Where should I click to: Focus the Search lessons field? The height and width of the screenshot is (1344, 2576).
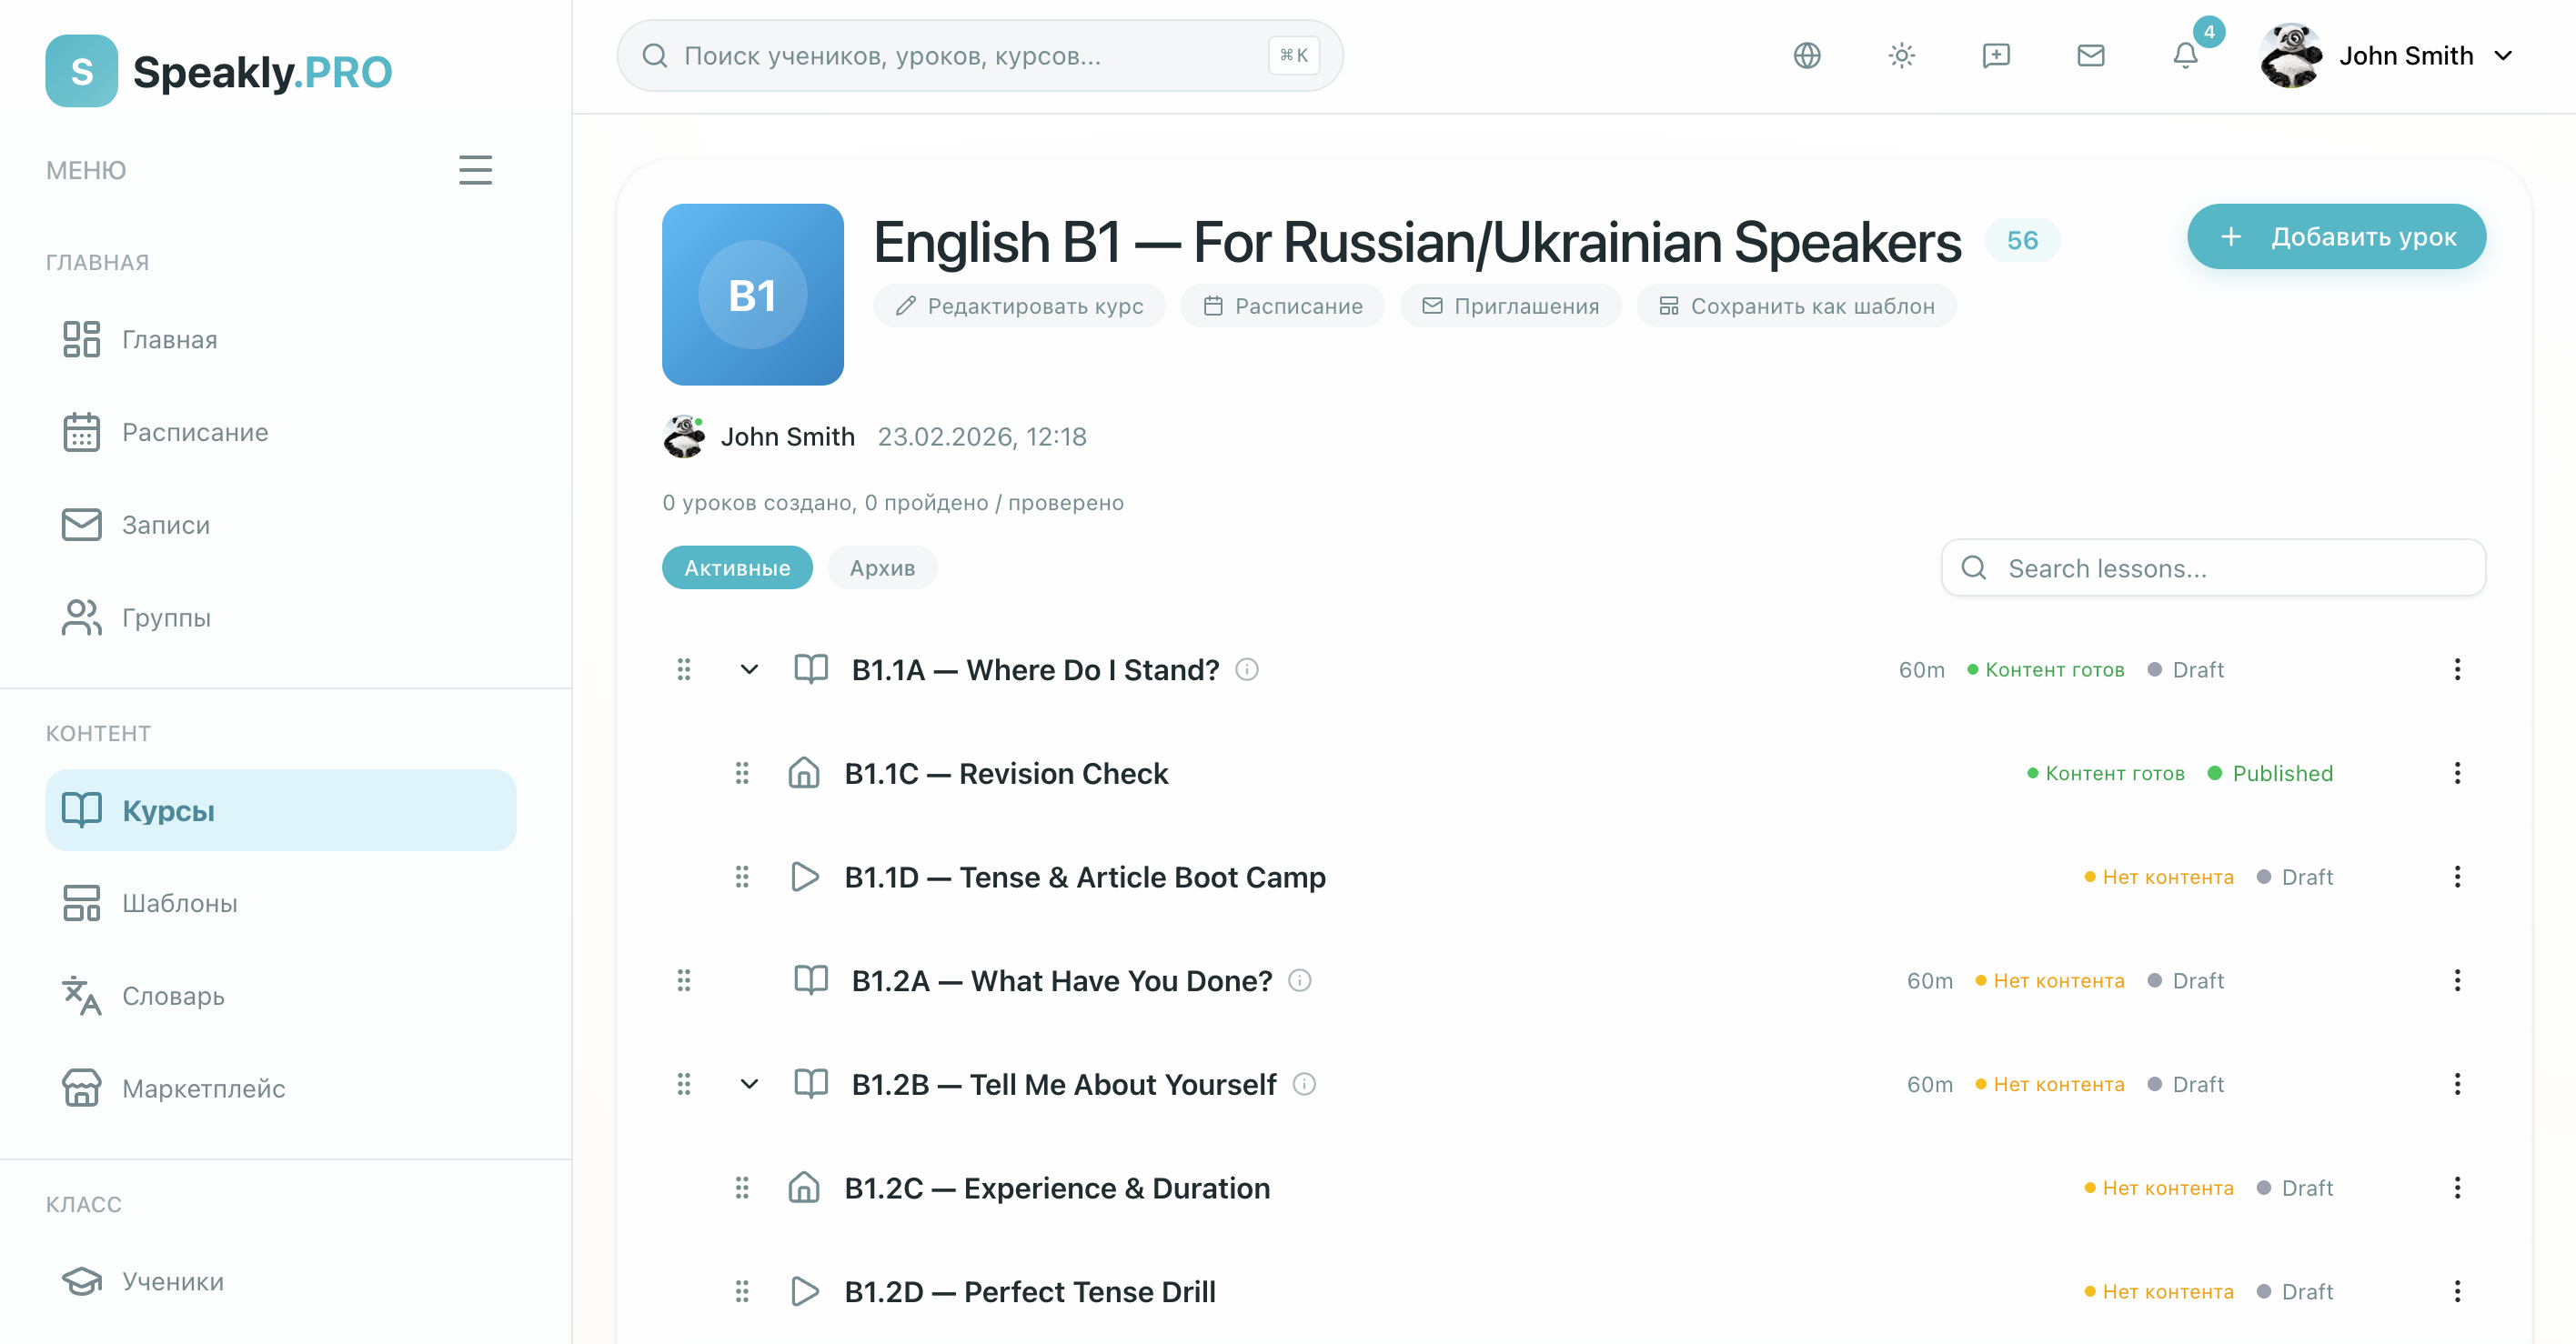coord(2212,568)
